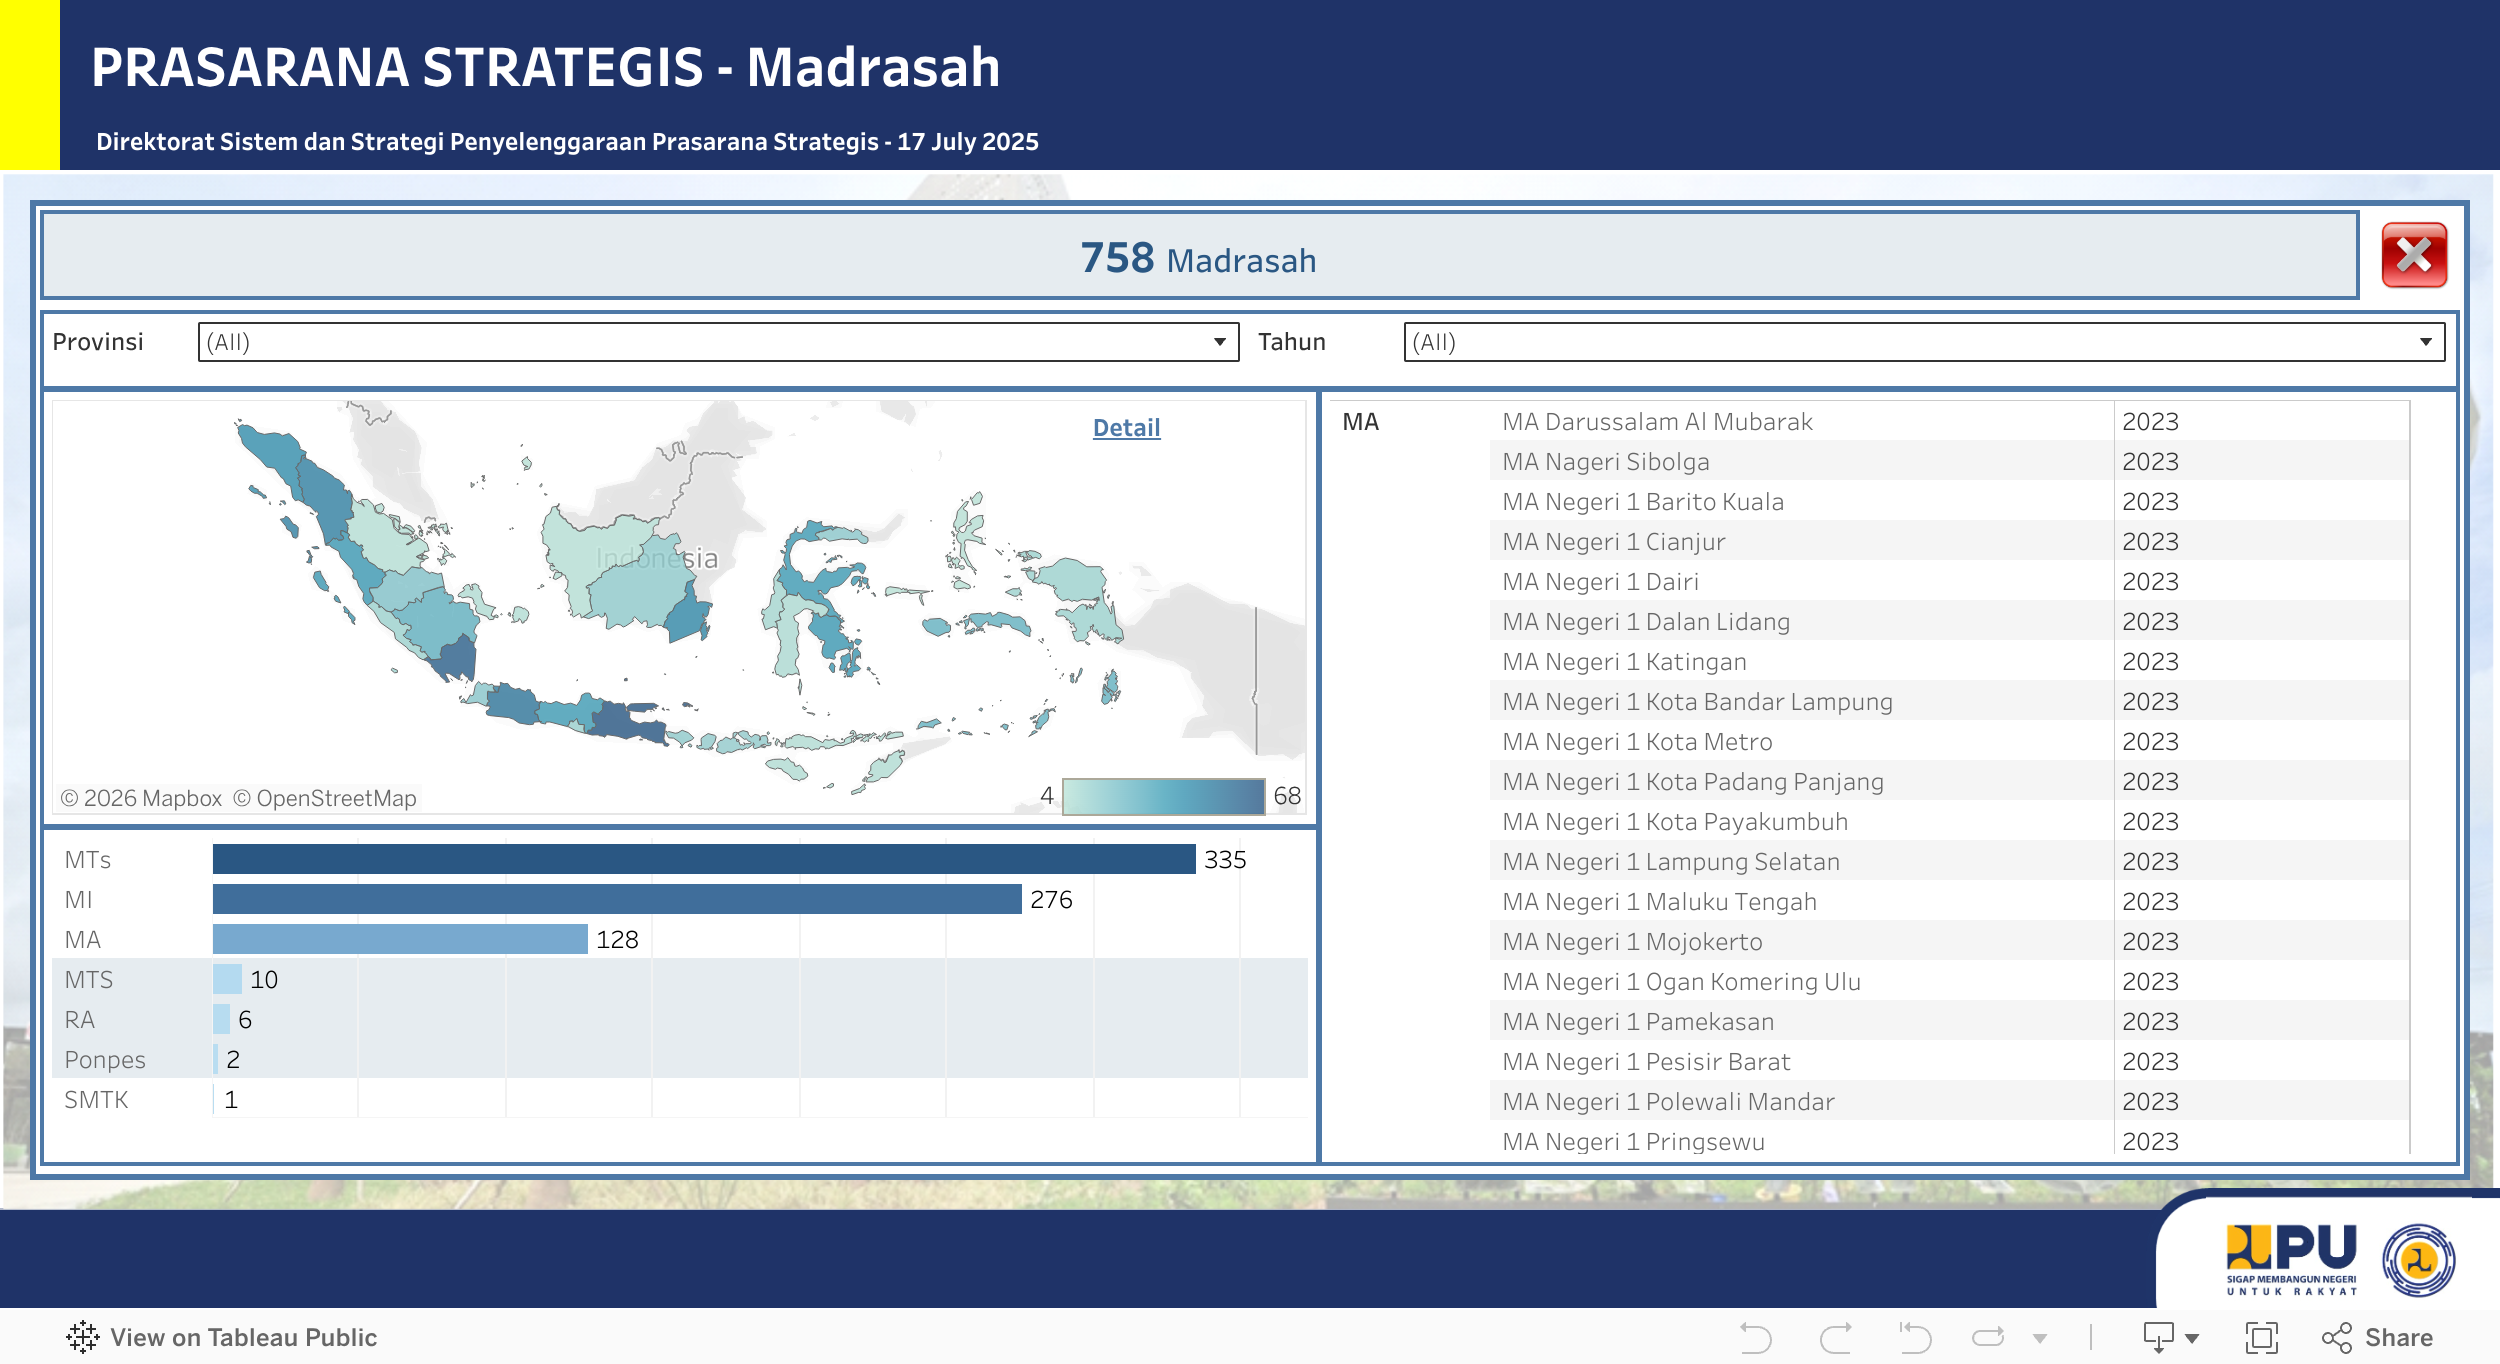Select the MA category bar

pyautogui.click(x=400, y=939)
